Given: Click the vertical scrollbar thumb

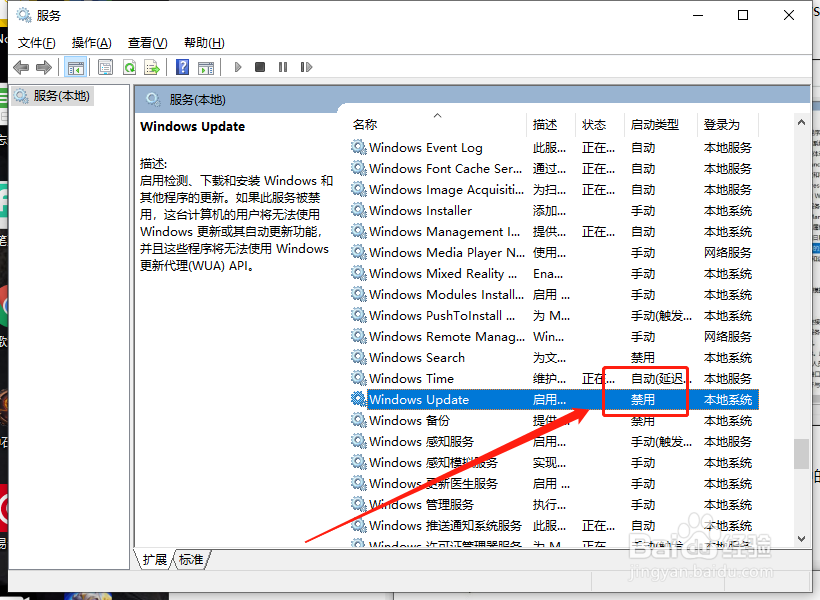Looking at the screenshot, I should coord(801,454).
